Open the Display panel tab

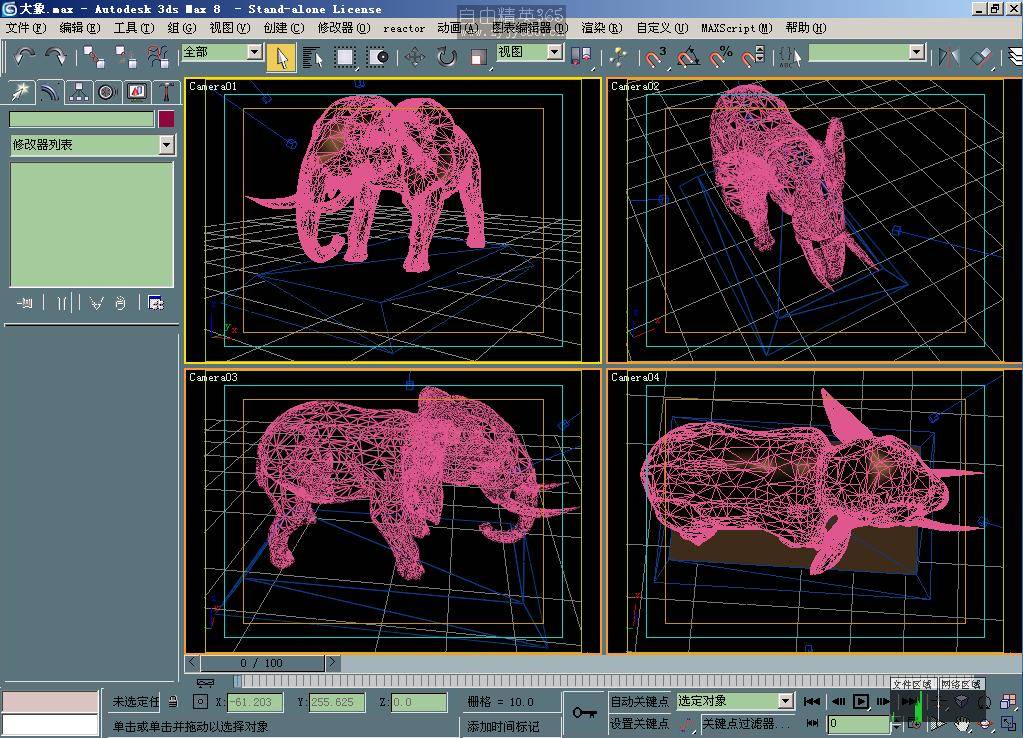(x=136, y=92)
